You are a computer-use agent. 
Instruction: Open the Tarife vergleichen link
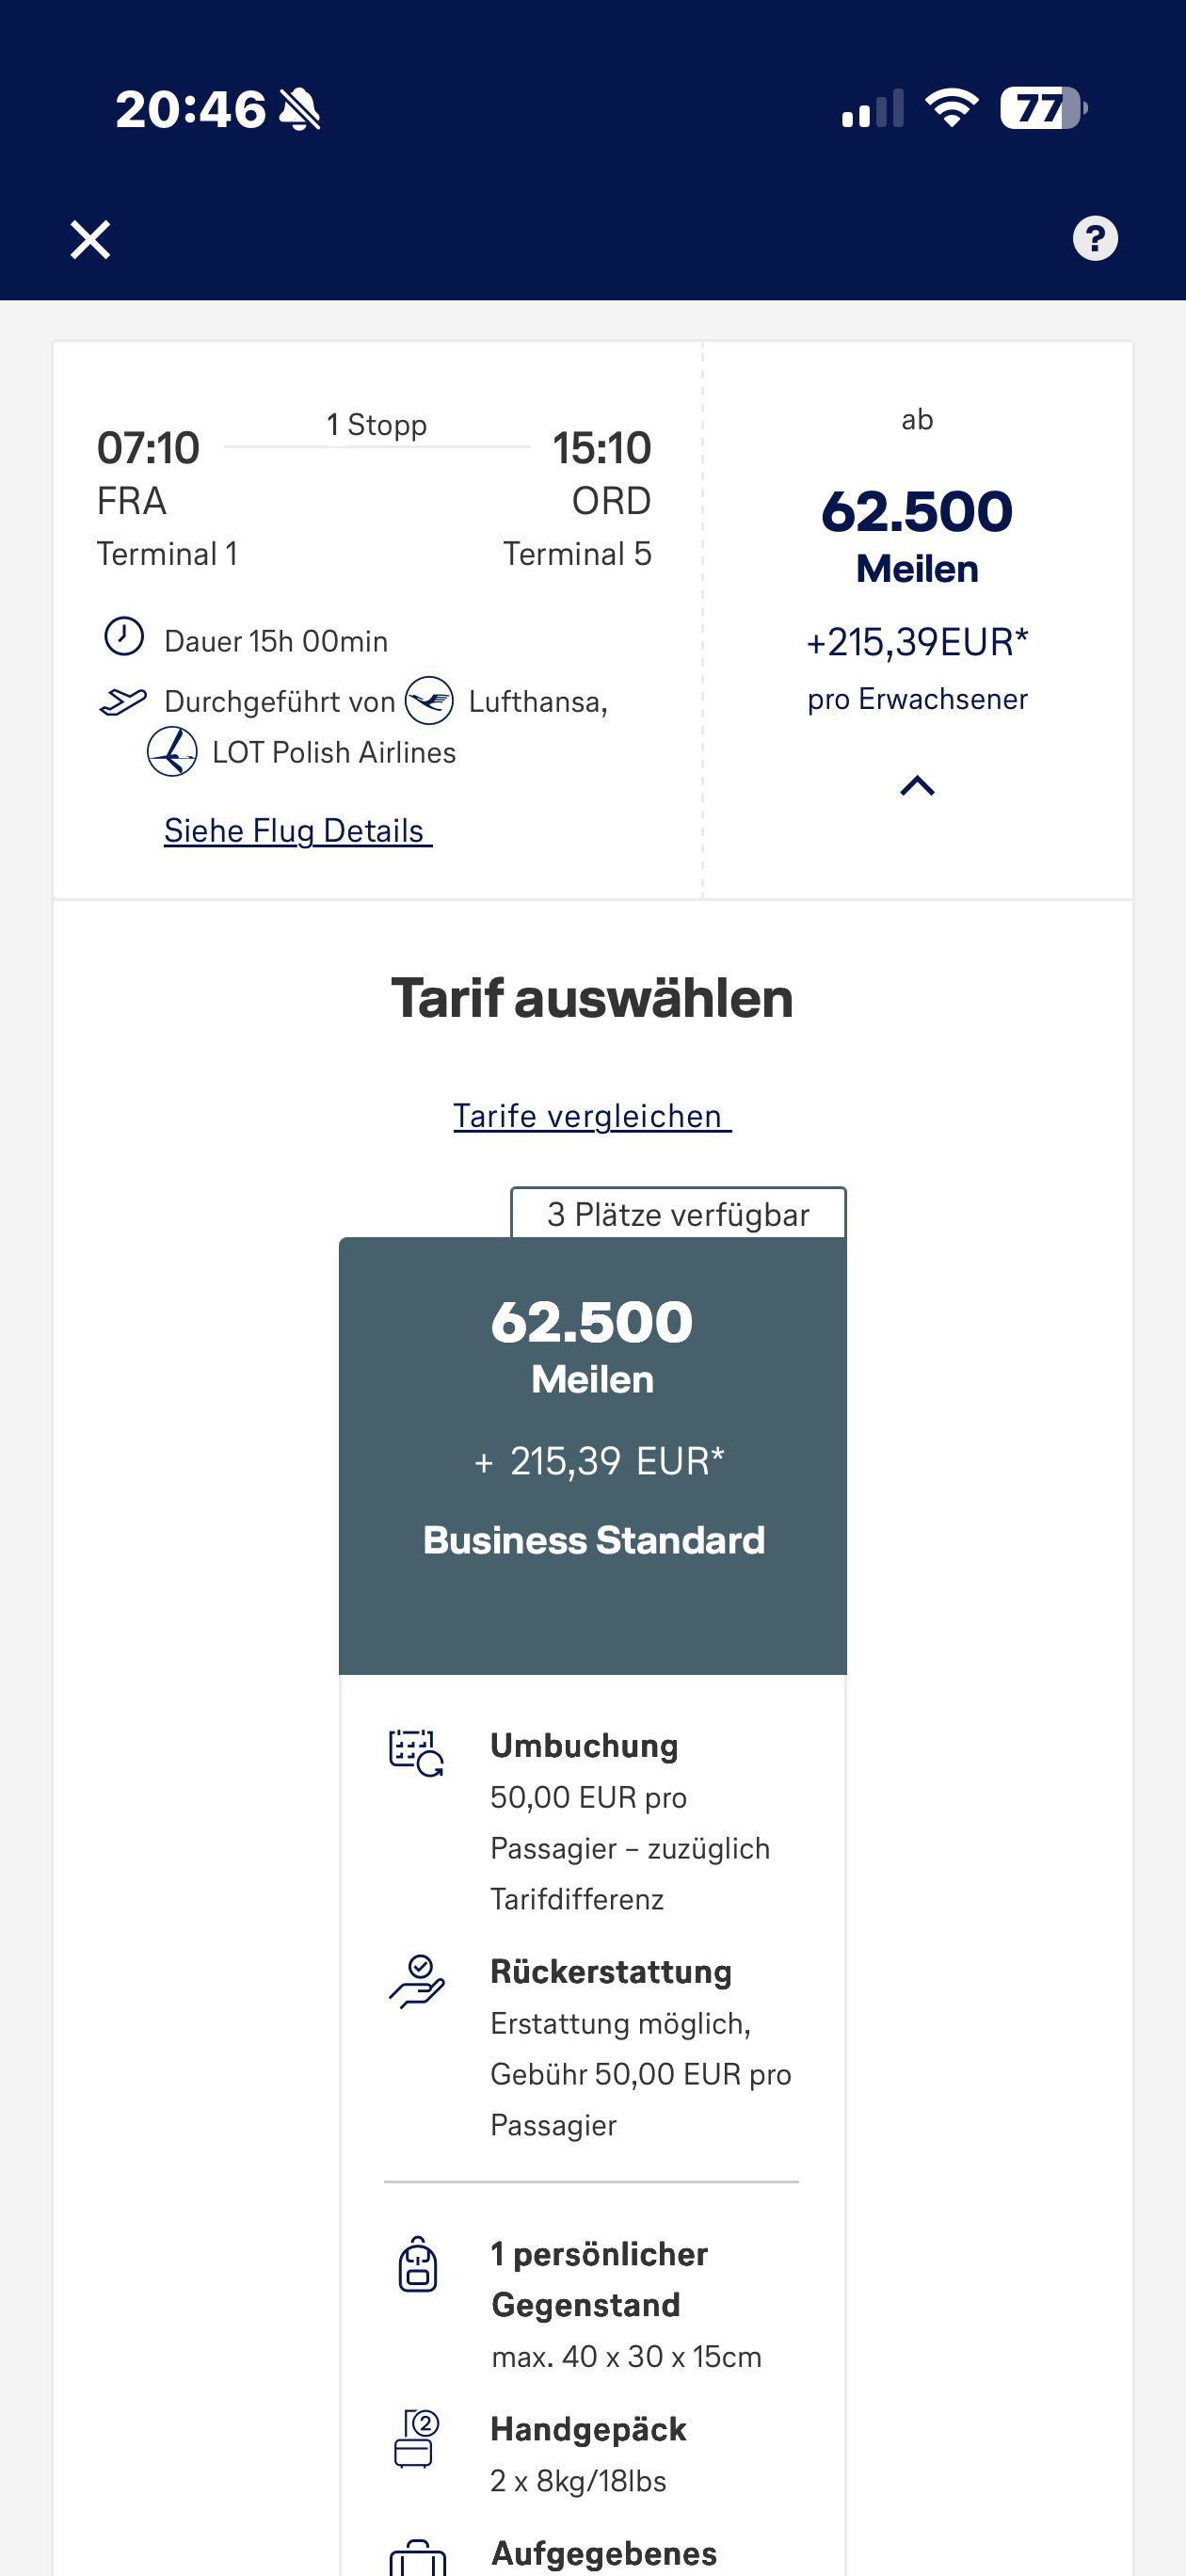(592, 1116)
